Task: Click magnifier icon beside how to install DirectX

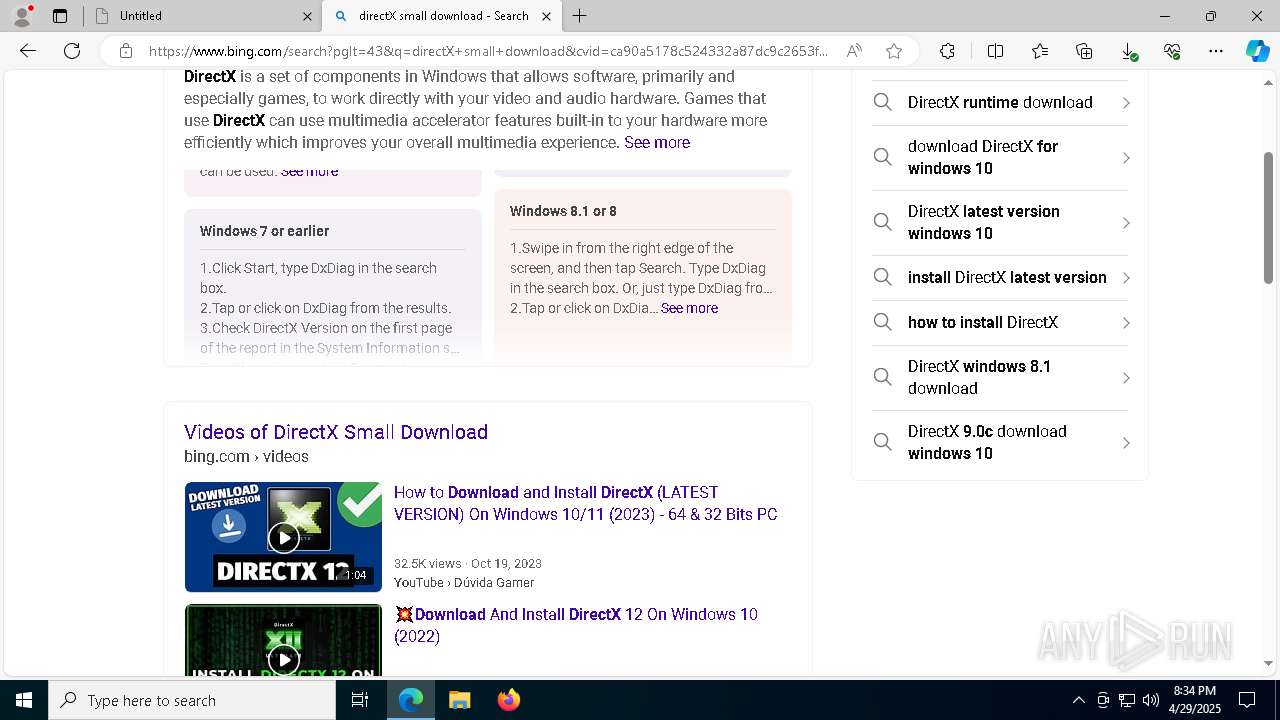Action: pyautogui.click(x=882, y=322)
